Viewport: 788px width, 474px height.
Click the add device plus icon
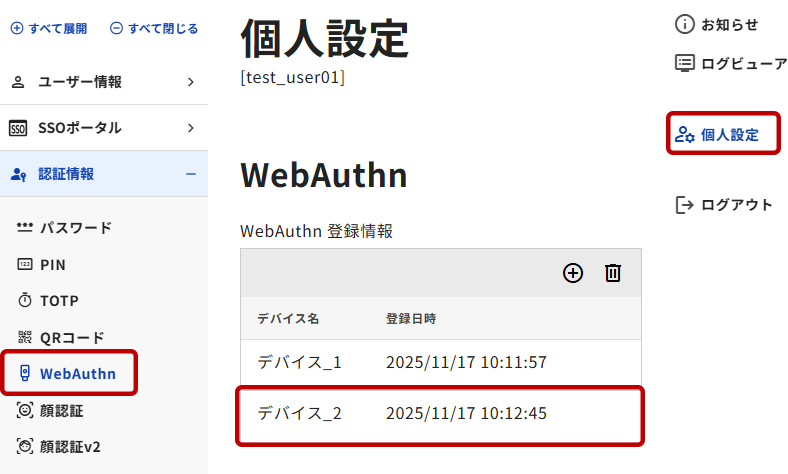pyautogui.click(x=573, y=273)
